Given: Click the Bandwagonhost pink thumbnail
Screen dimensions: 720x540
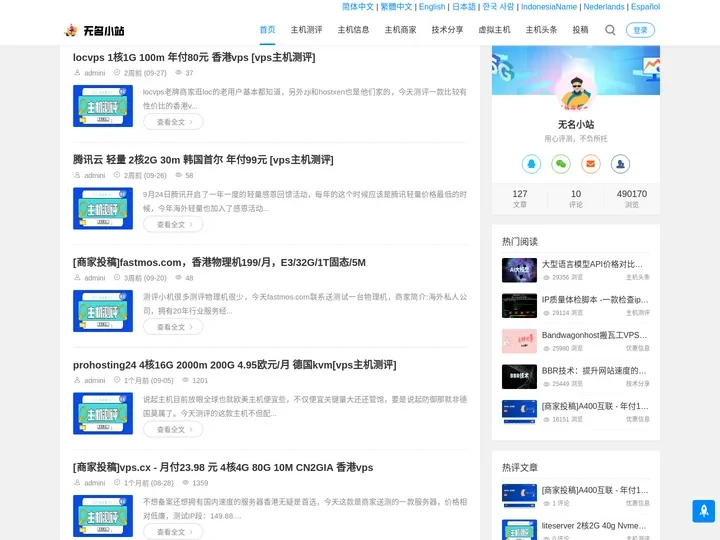Looking at the screenshot, I should pos(519,341).
